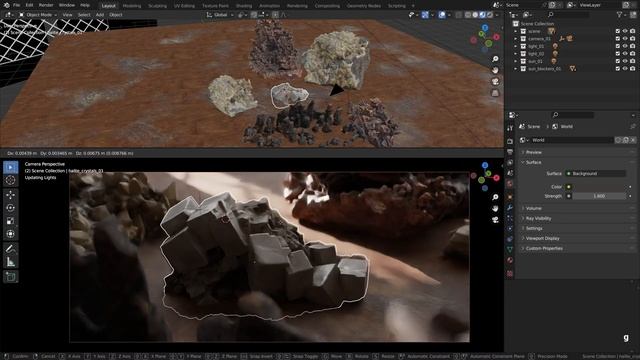Expand the Custom Properties panel

577,249
